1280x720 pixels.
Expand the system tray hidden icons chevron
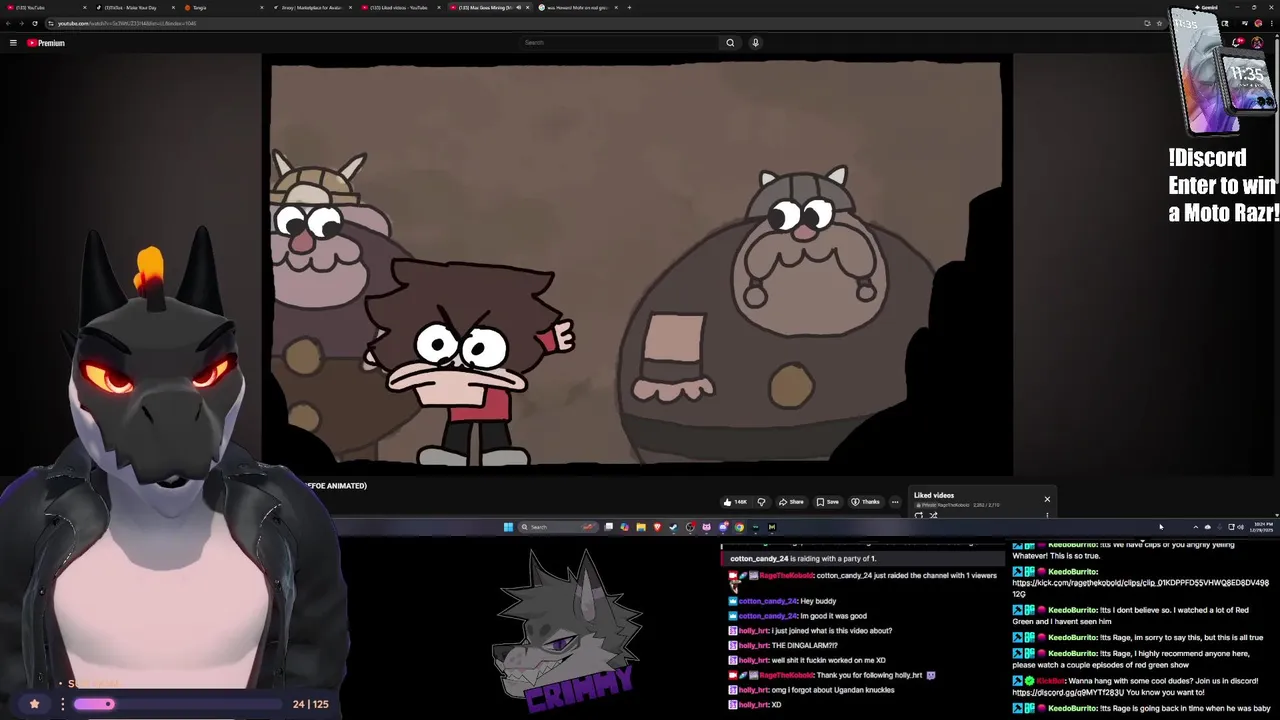[1195, 527]
